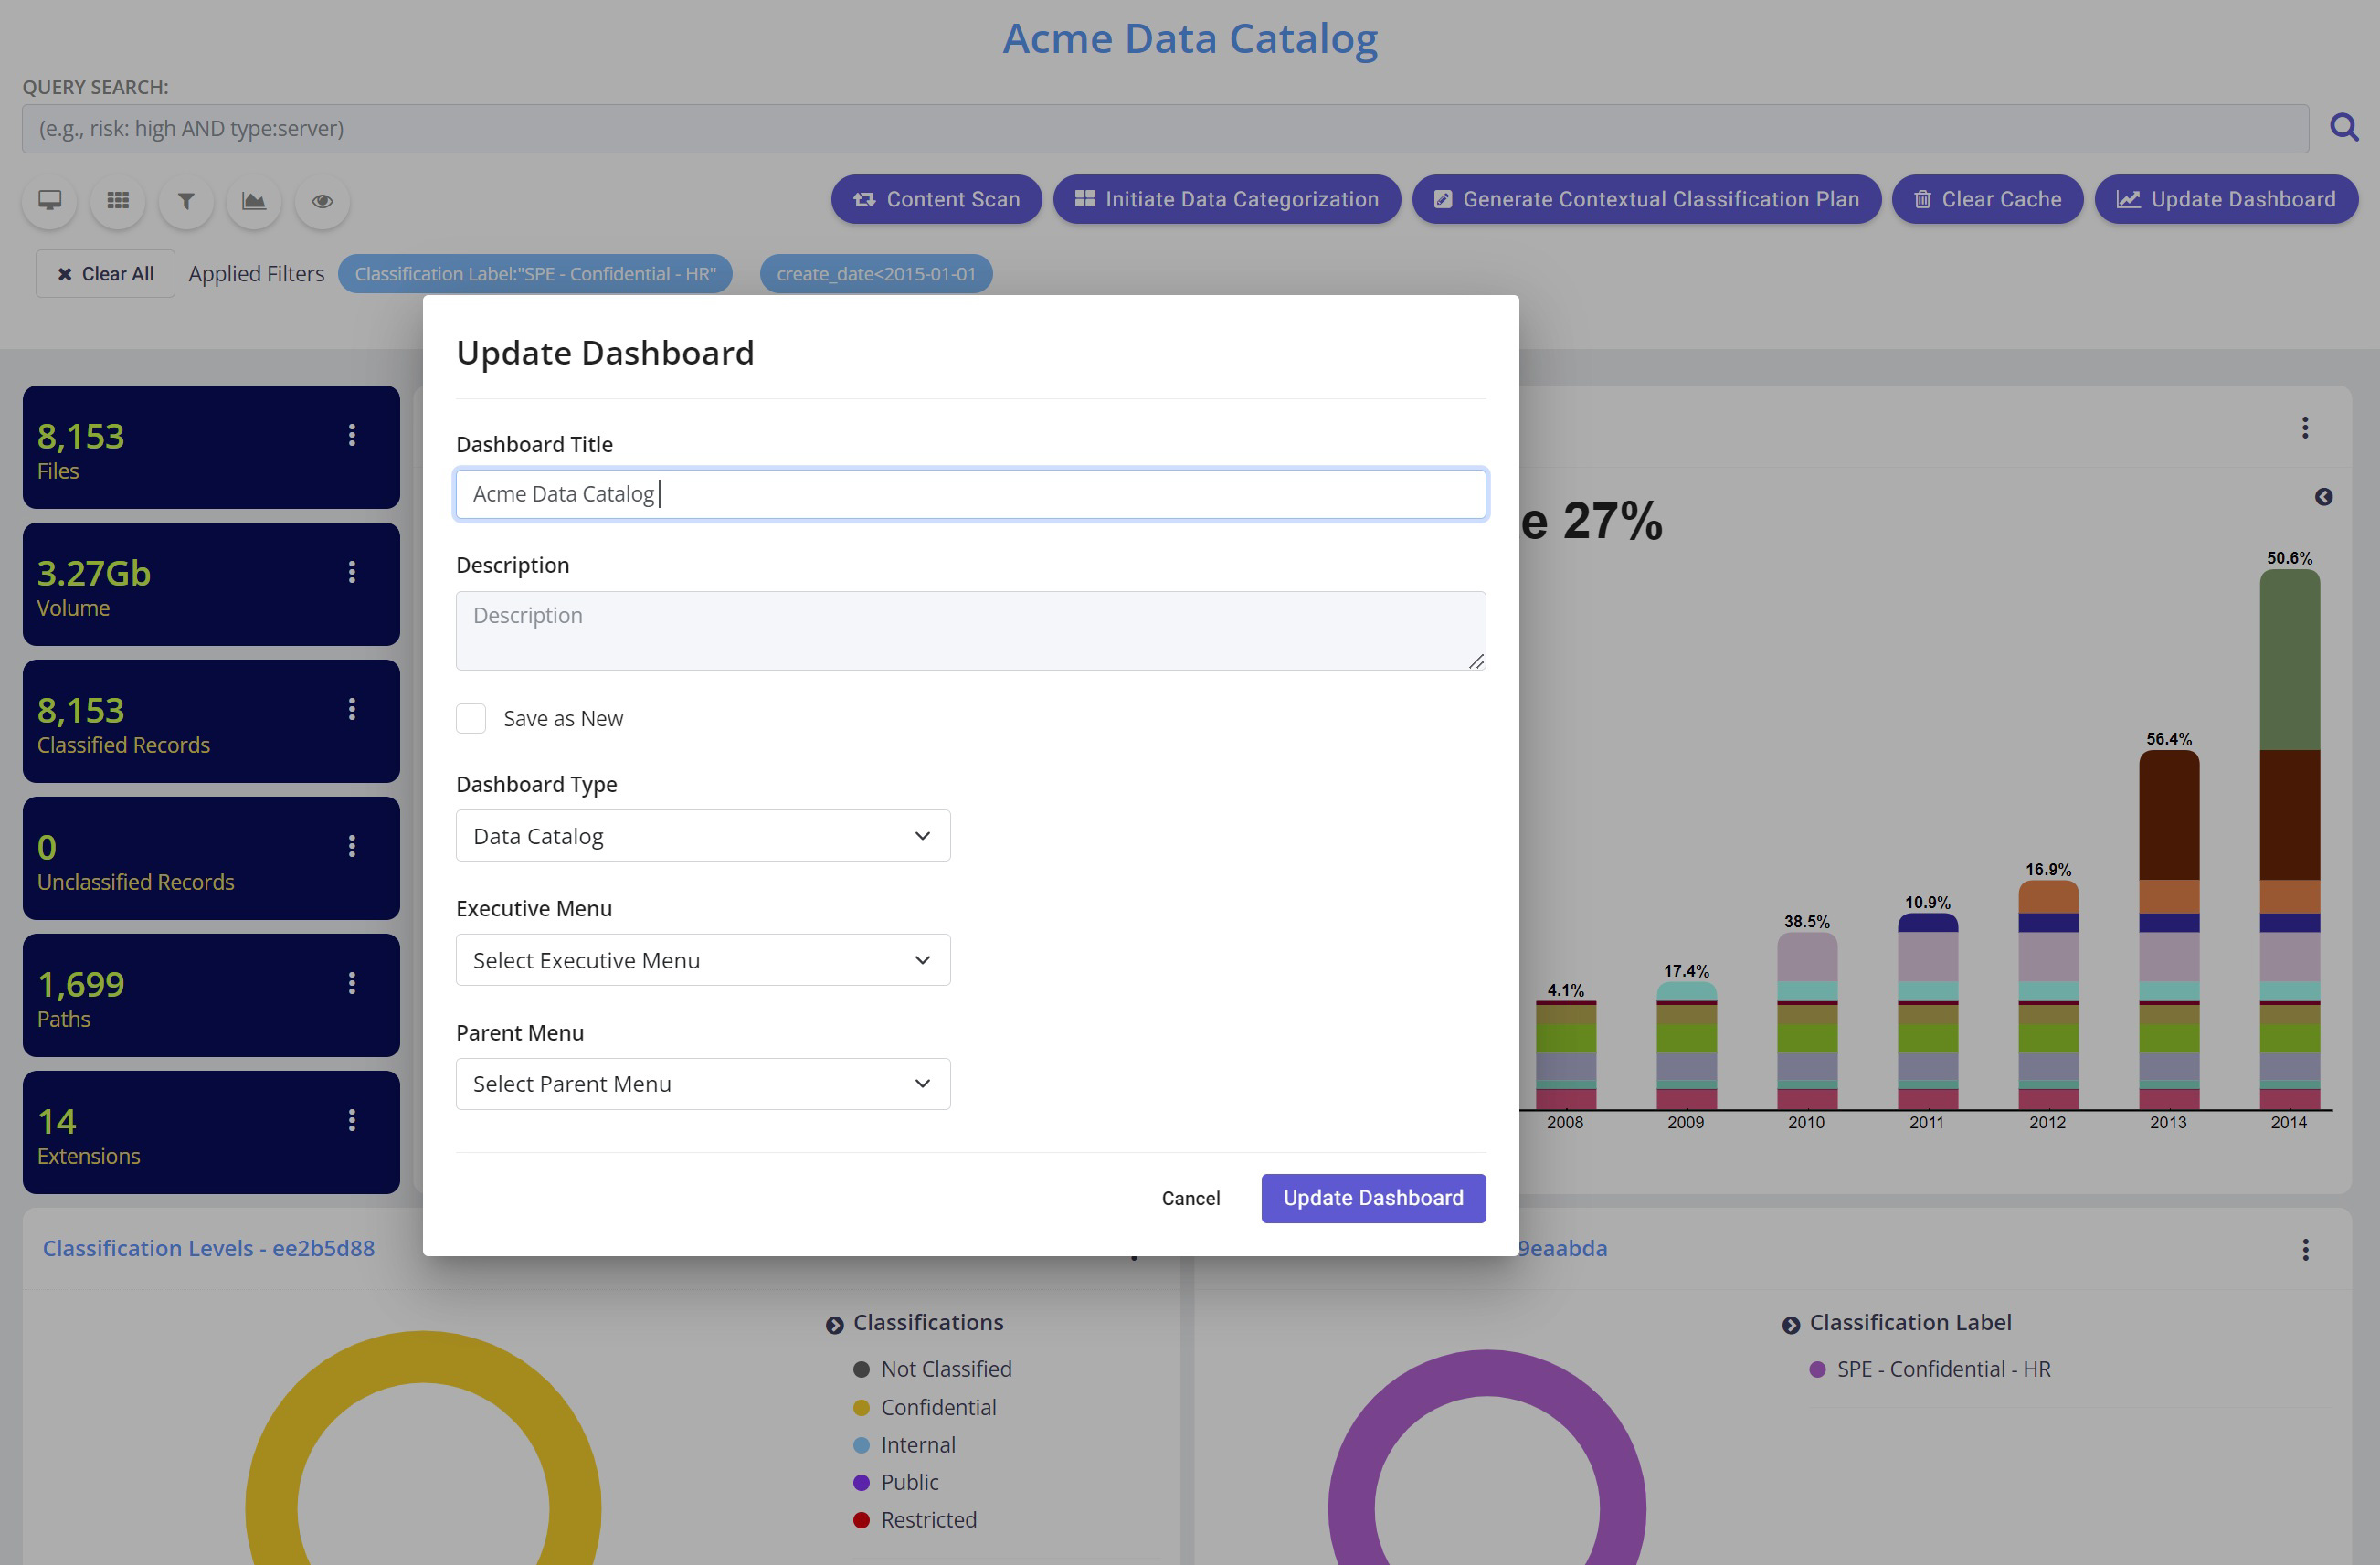2380x1565 pixels.
Task: Toggle the Restricted legend item
Action: pos(927,1519)
